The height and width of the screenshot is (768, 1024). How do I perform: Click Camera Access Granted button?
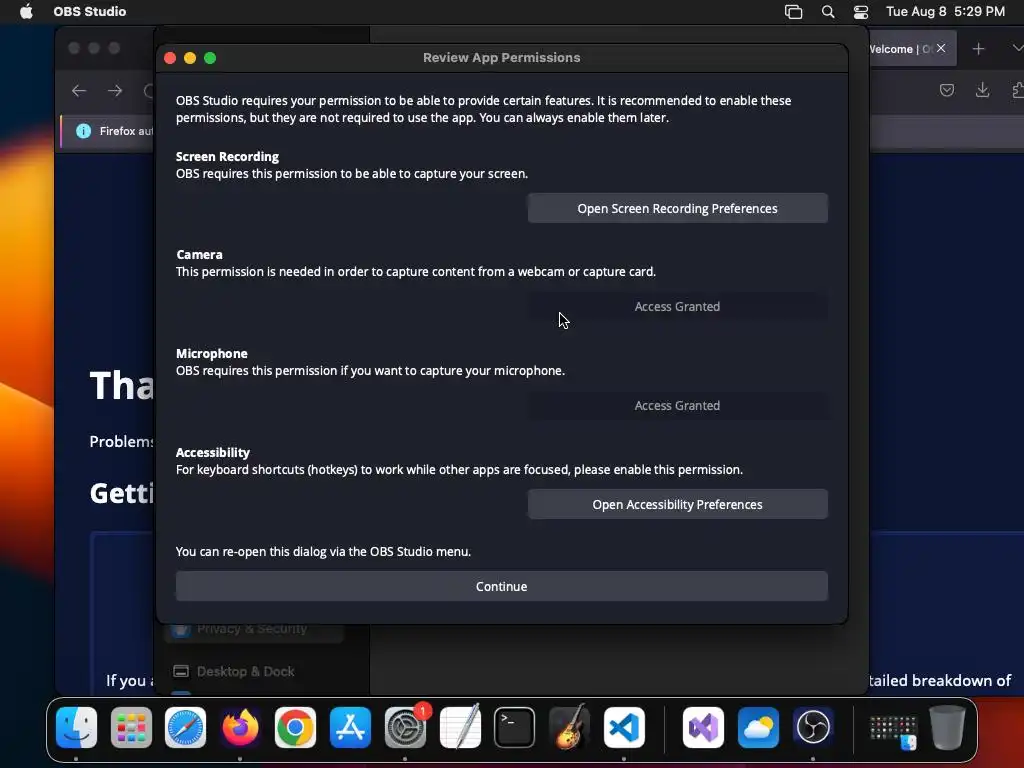pos(677,306)
